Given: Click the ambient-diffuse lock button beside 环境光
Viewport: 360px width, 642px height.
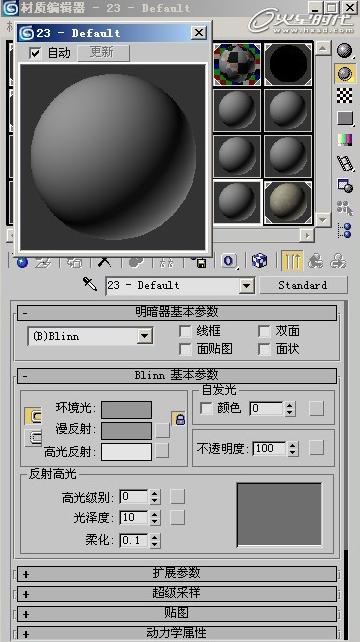Looking at the screenshot, I should point(33,416).
